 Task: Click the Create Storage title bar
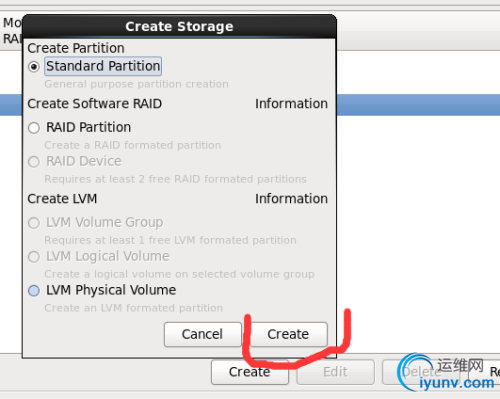[179, 26]
